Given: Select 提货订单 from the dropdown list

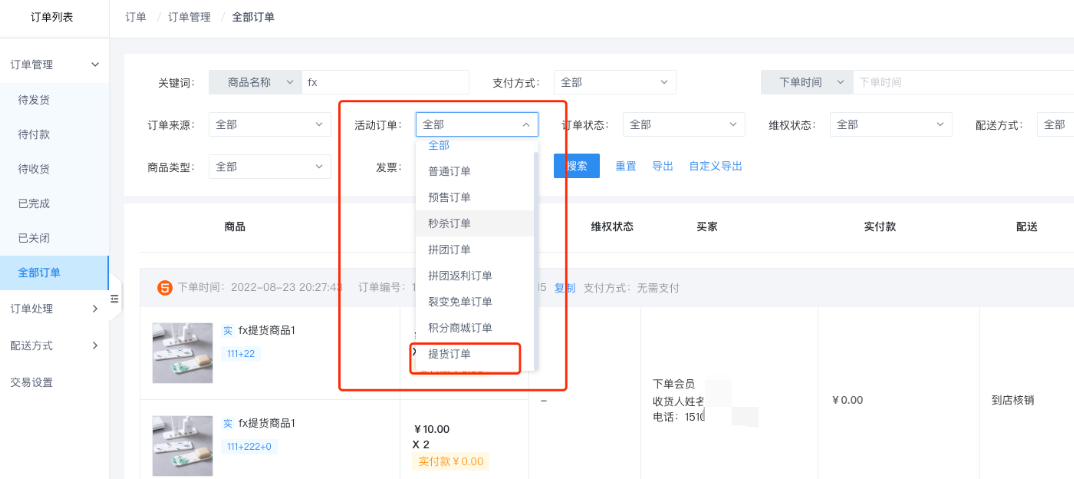Looking at the screenshot, I should [x=449, y=354].
